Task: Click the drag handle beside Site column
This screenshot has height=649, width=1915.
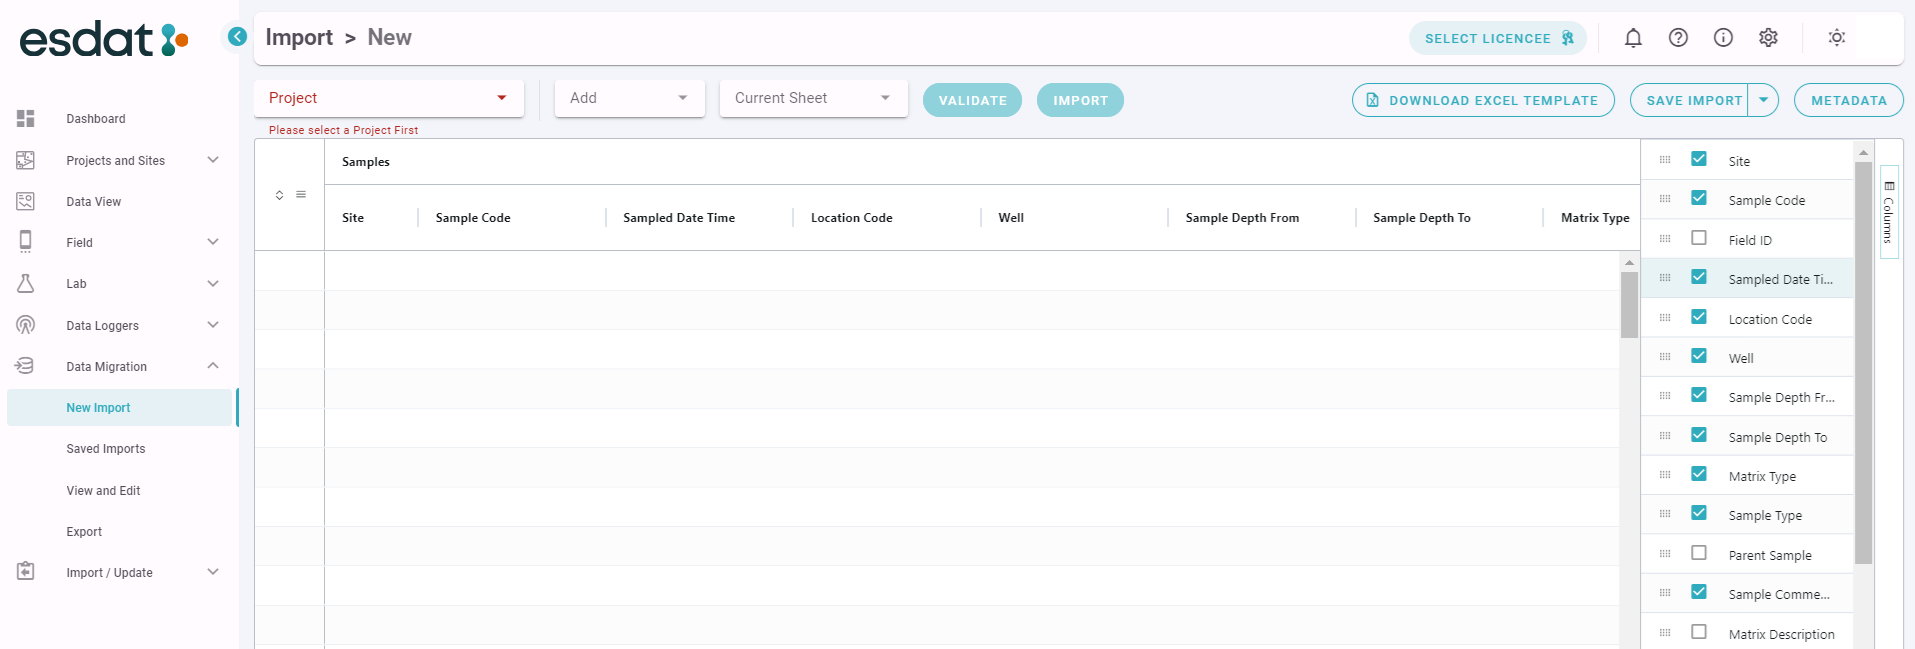Action: pos(1665,160)
